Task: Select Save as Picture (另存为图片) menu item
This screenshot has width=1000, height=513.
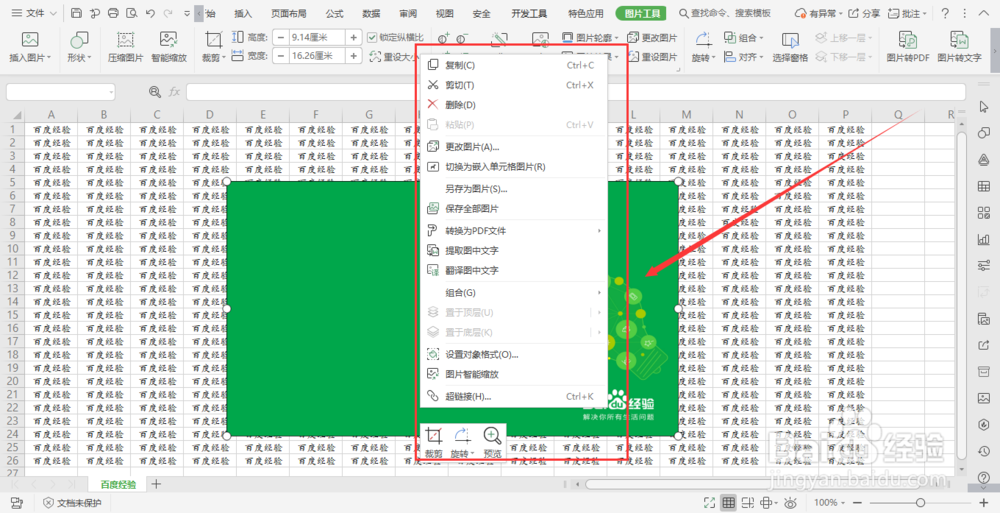Action: [513, 188]
